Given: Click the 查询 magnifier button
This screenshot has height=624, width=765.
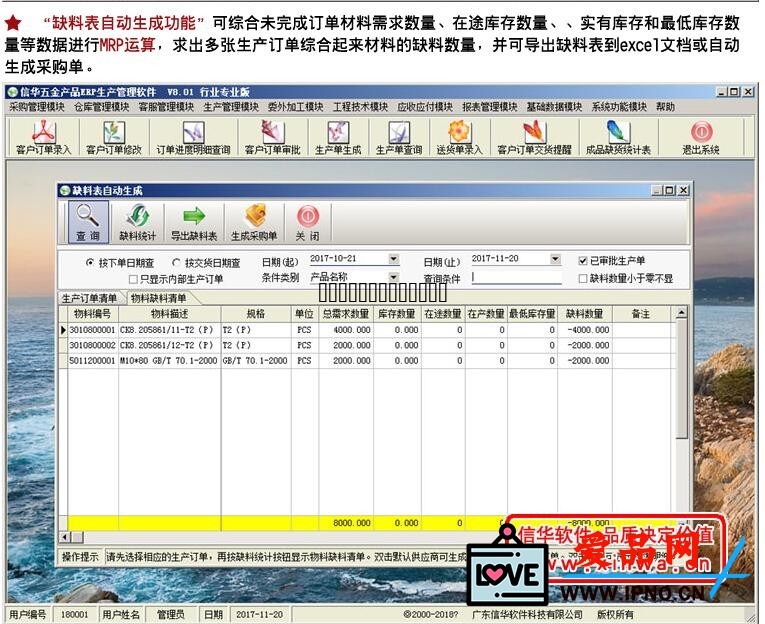Looking at the screenshot, I should click(88, 222).
